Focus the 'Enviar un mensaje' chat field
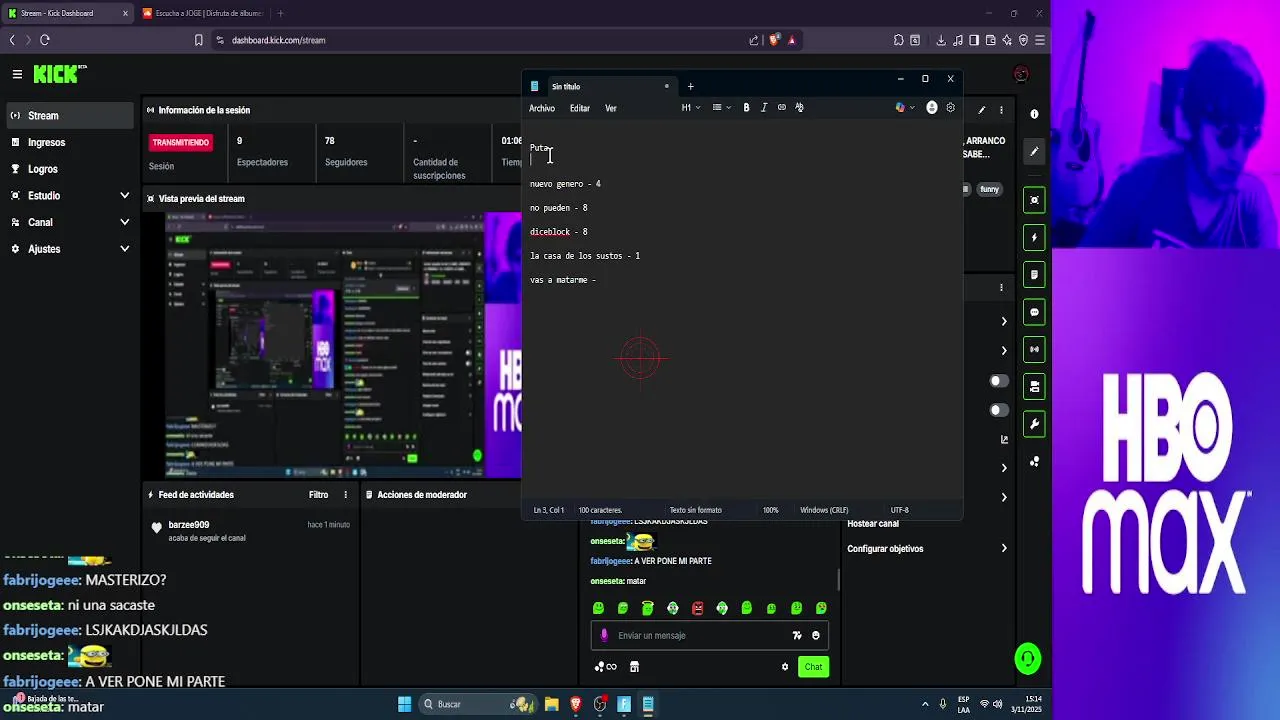Image resolution: width=1280 pixels, height=720 pixels. [709, 635]
